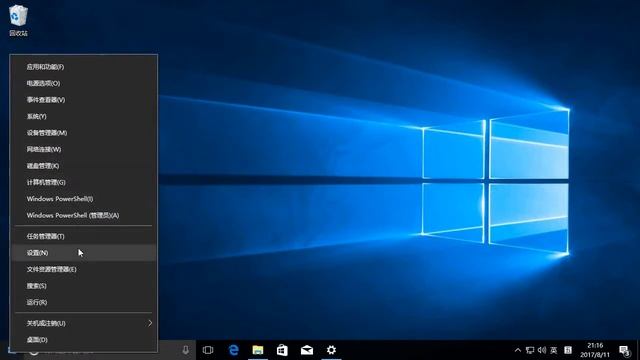The width and height of the screenshot is (640, 360).
Task: Open 文件资源管理器(E) from the menu
Action: click(83, 269)
